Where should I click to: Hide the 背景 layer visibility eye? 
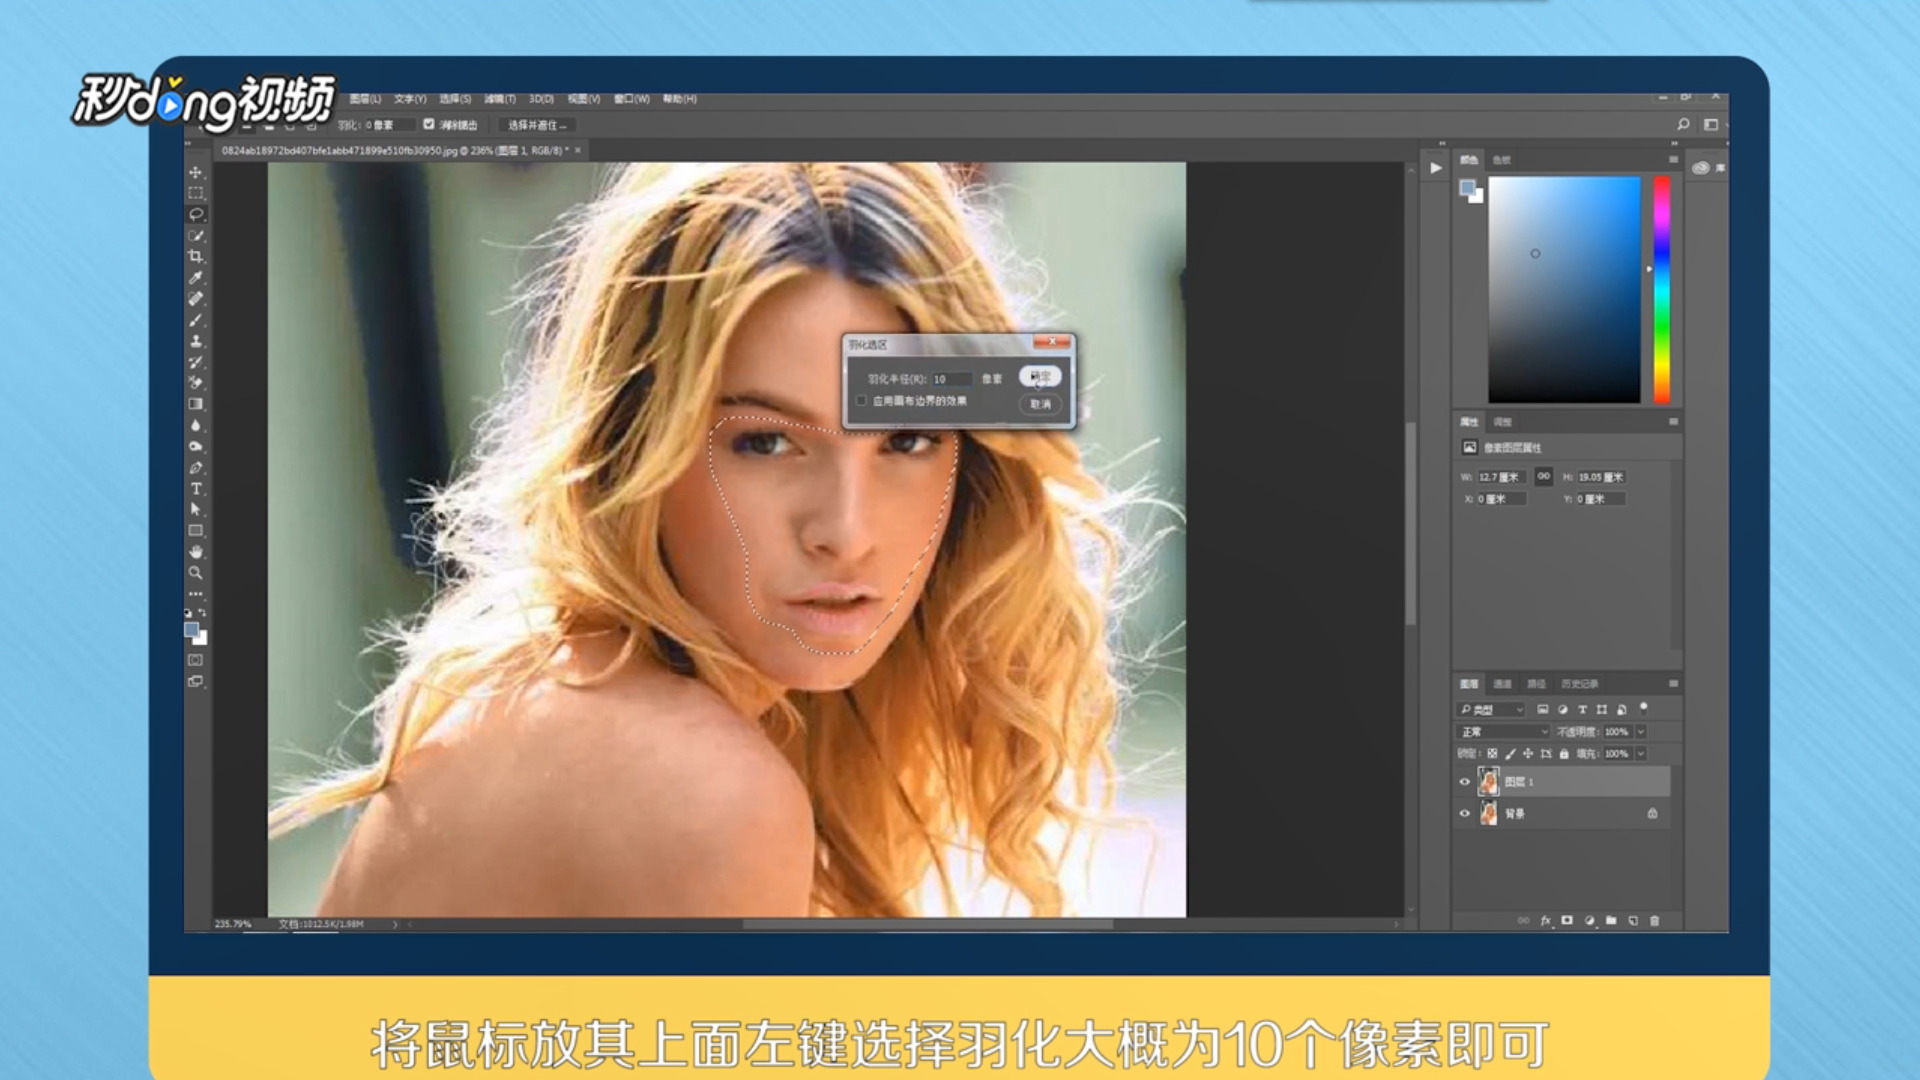[x=1465, y=814]
